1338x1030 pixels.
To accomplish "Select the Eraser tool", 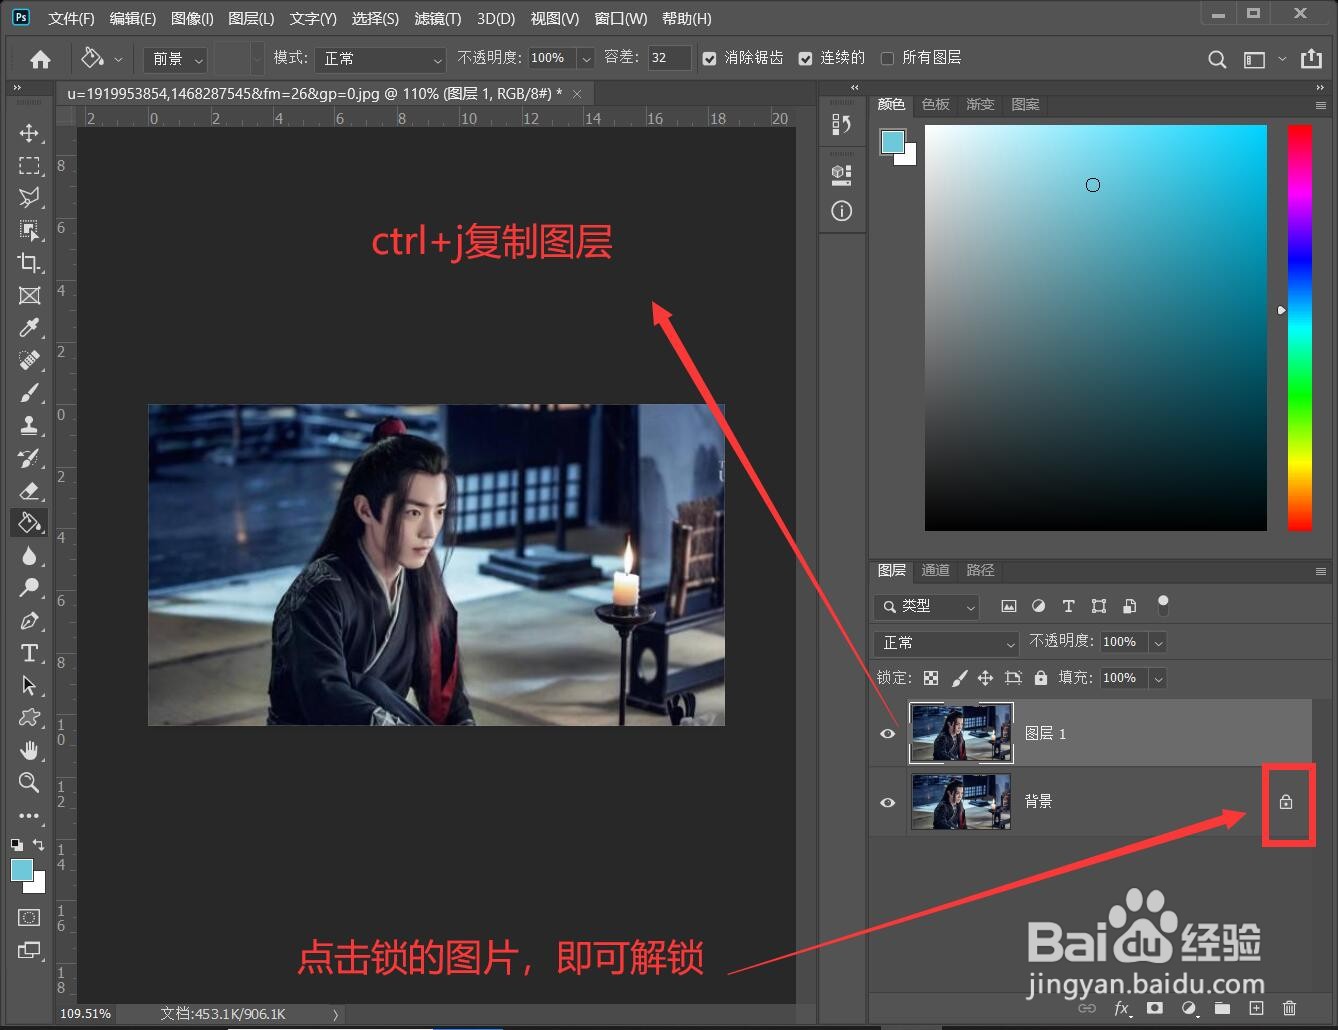I will [29, 490].
